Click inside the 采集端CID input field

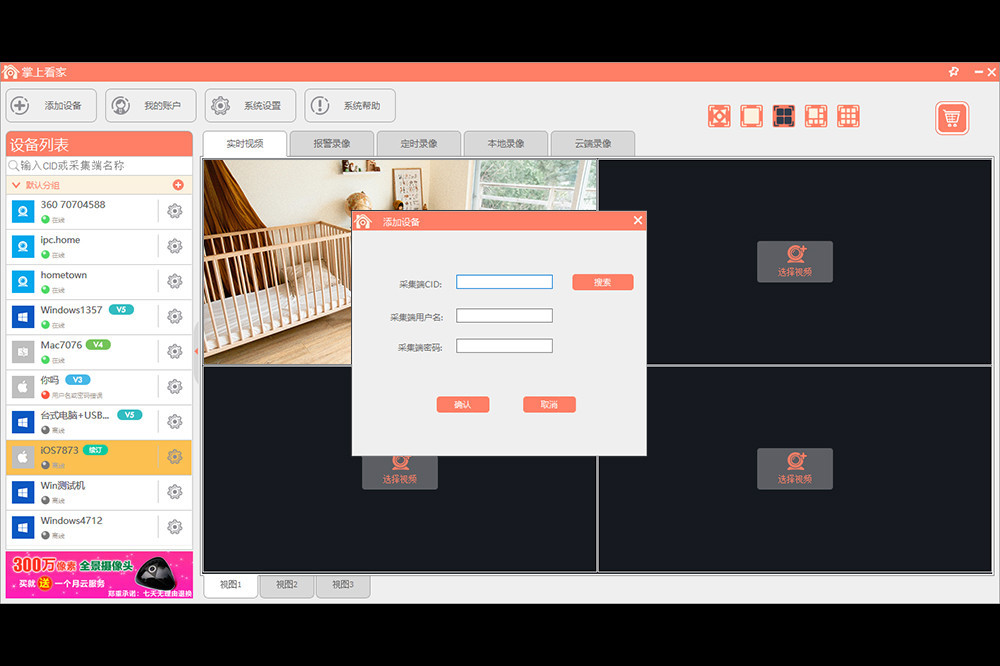(x=504, y=281)
